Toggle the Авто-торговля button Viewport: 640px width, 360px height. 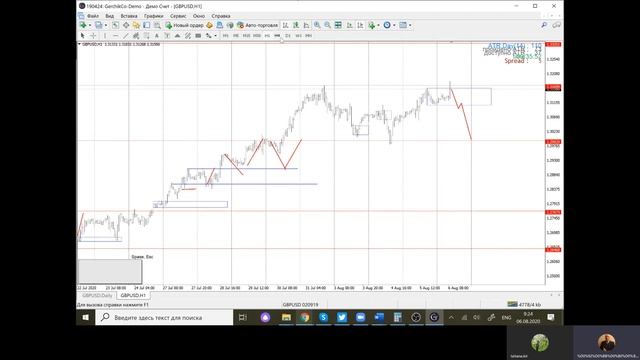click(x=258, y=25)
